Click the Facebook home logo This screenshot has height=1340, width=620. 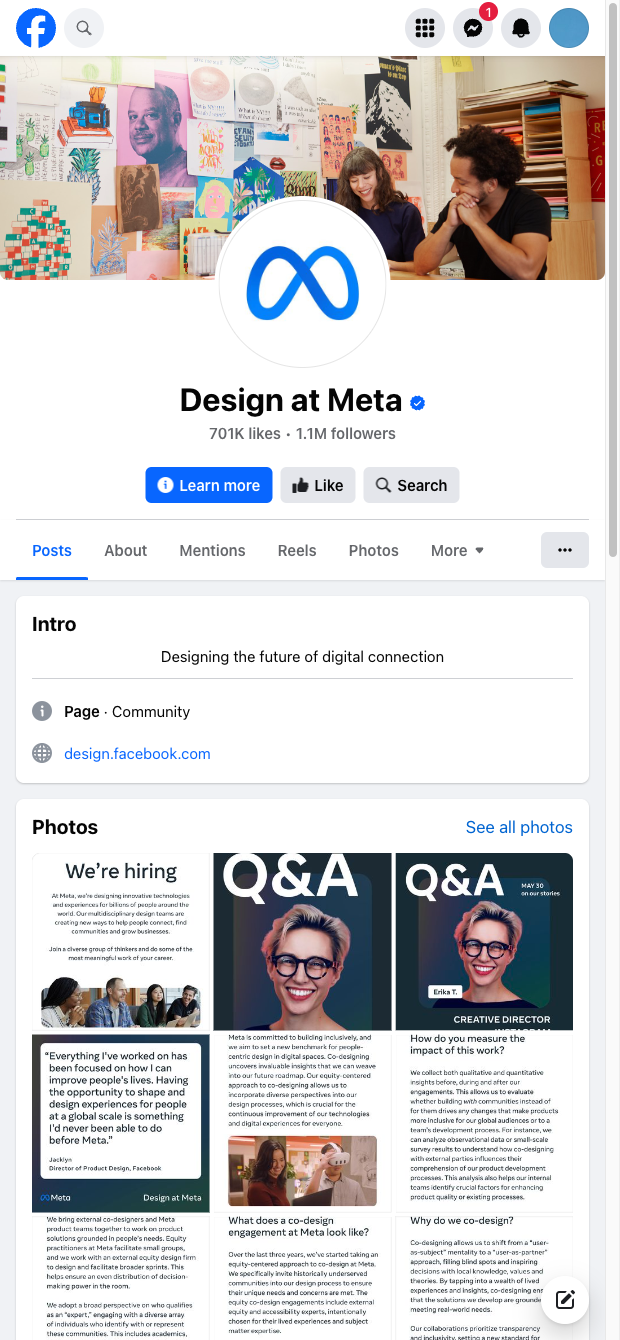pos(36,28)
